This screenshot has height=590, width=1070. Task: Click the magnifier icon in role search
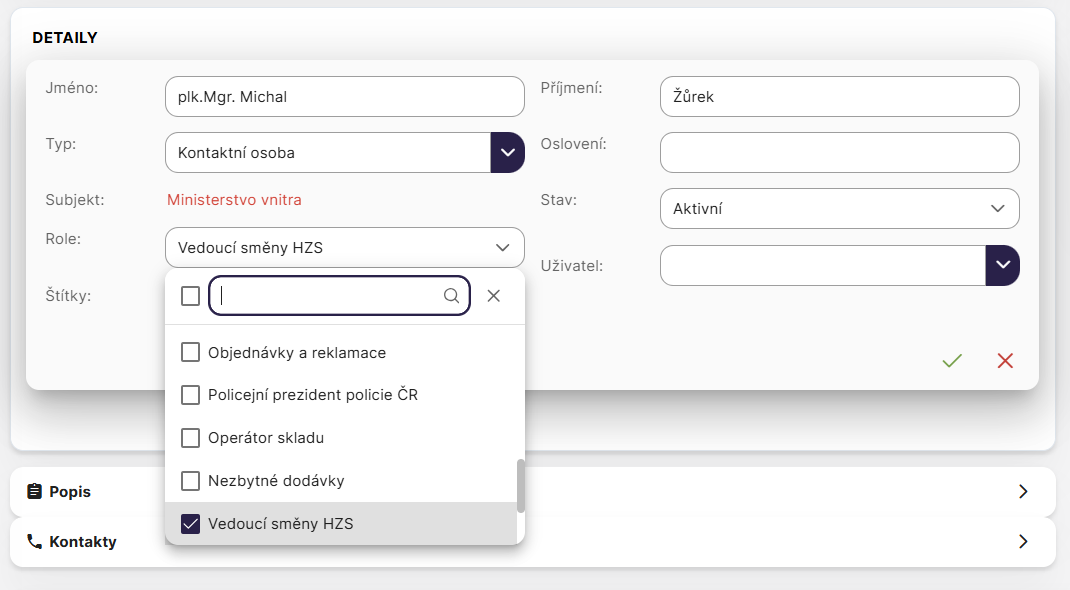(x=451, y=296)
